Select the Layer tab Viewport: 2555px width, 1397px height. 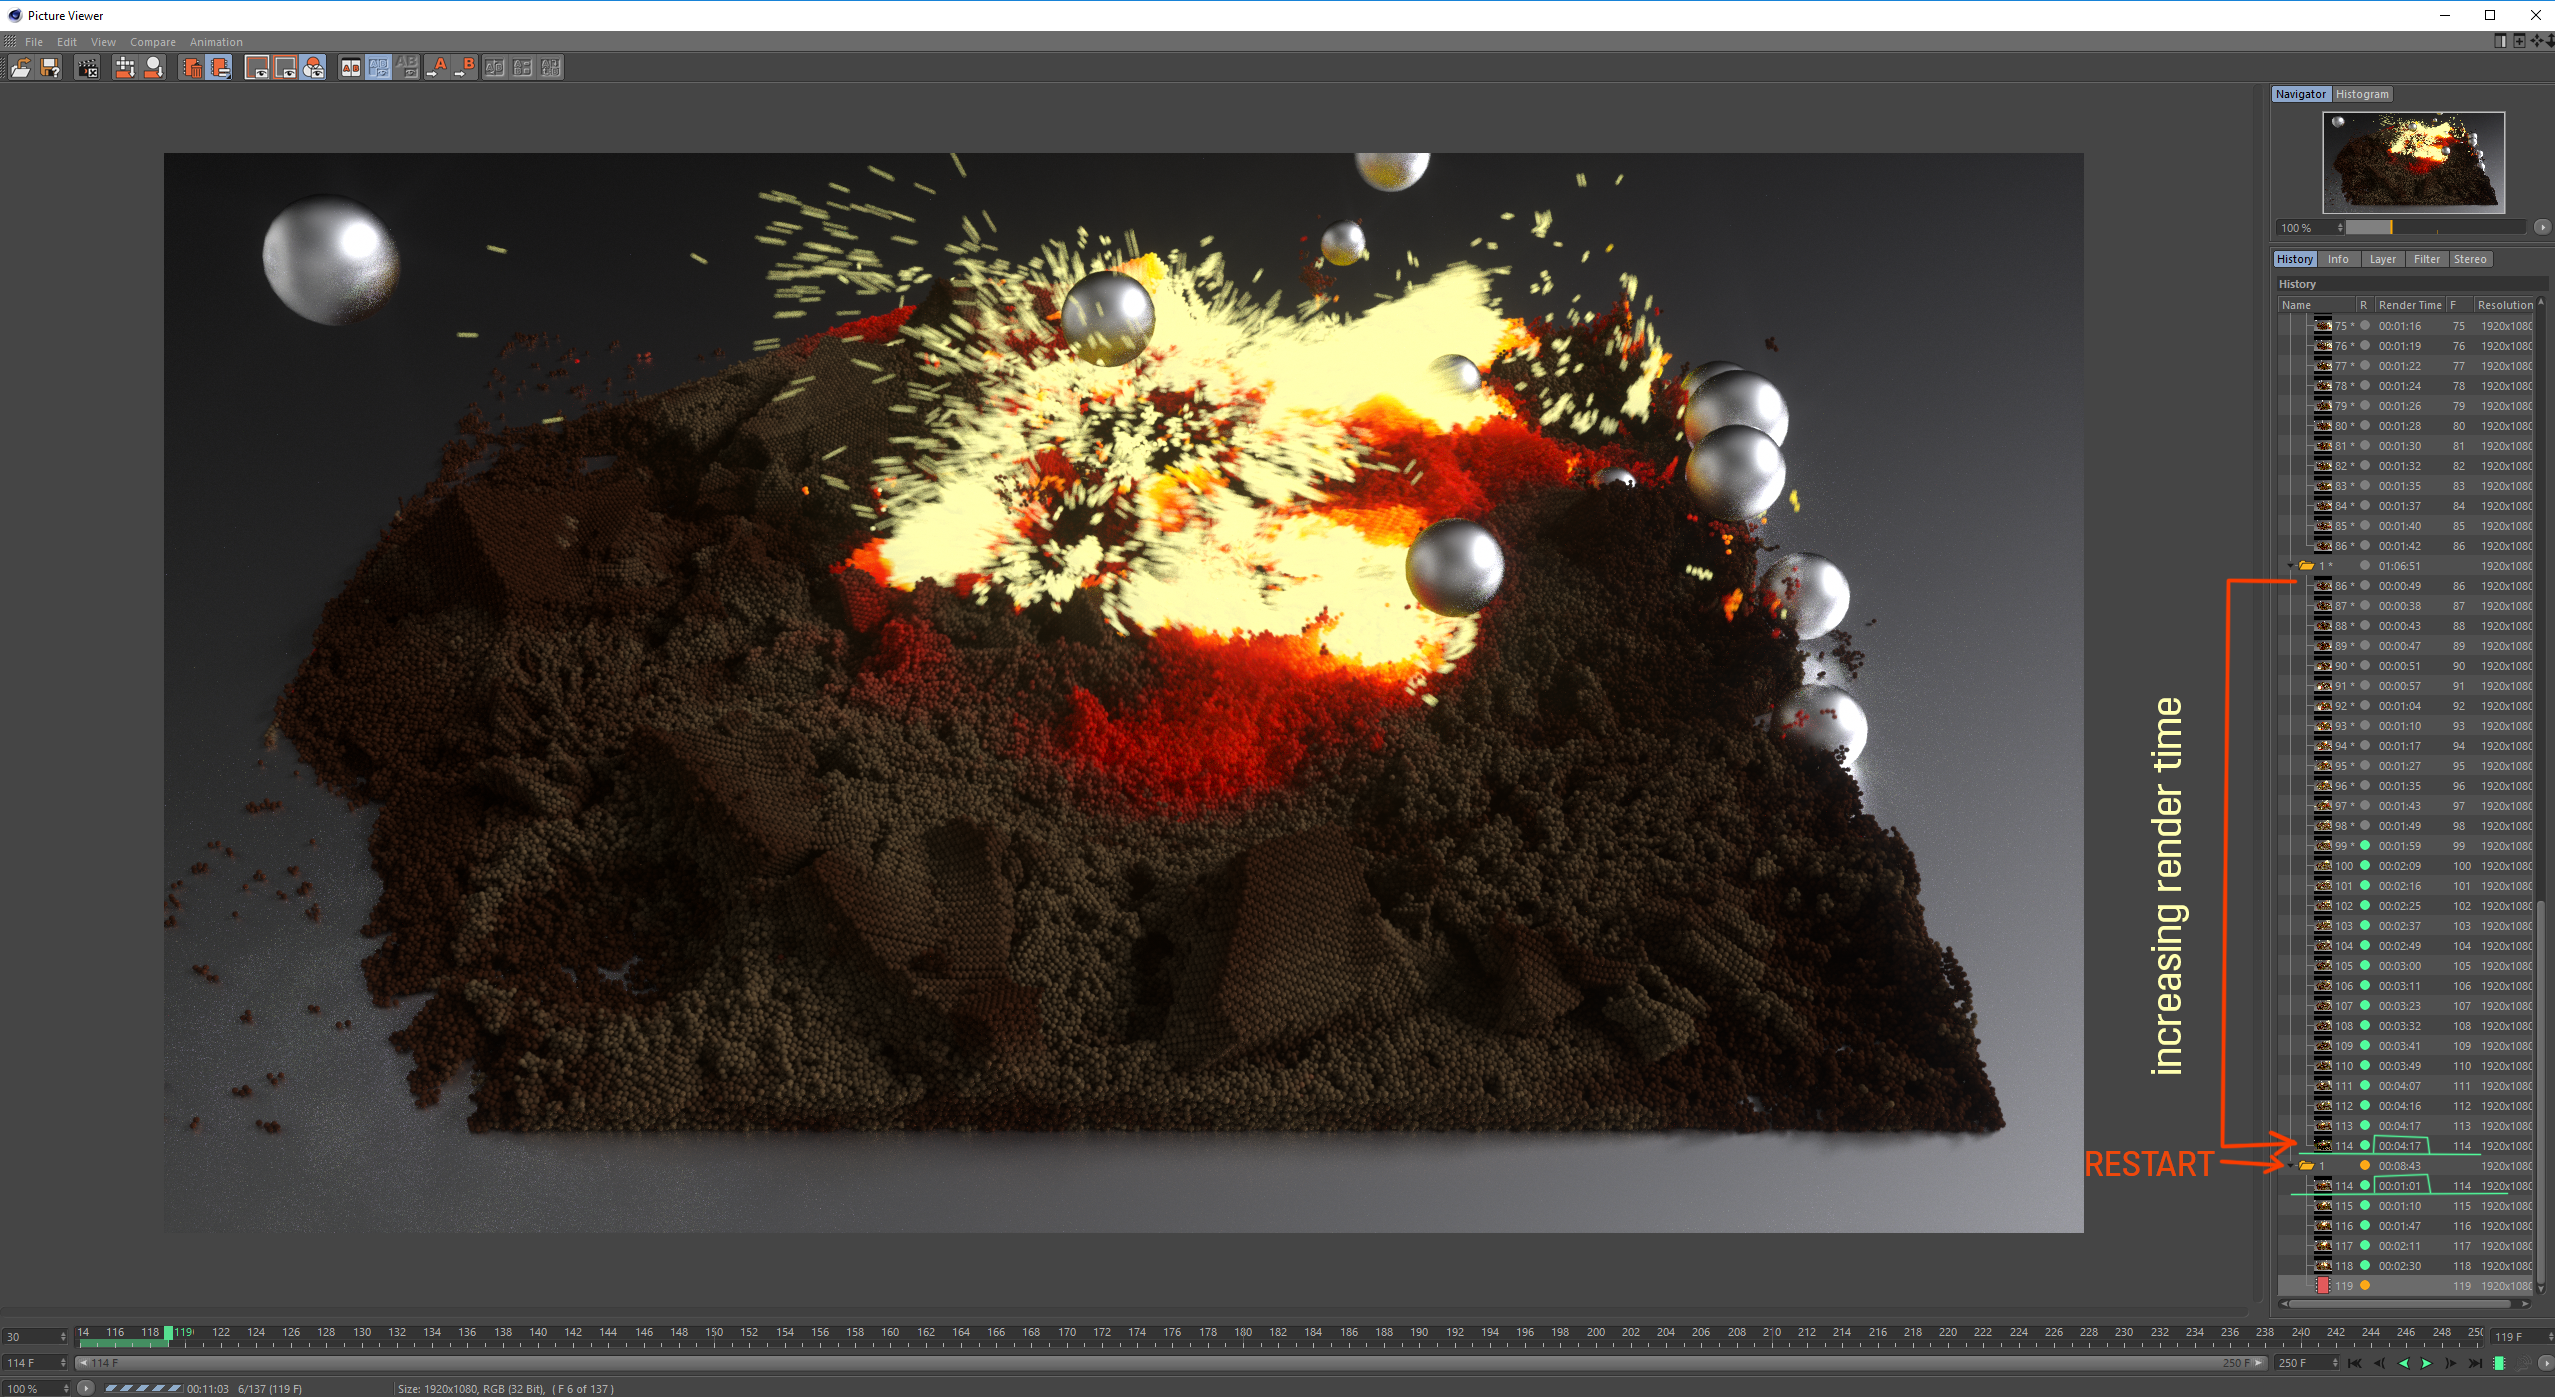pyautogui.click(x=2382, y=259)
